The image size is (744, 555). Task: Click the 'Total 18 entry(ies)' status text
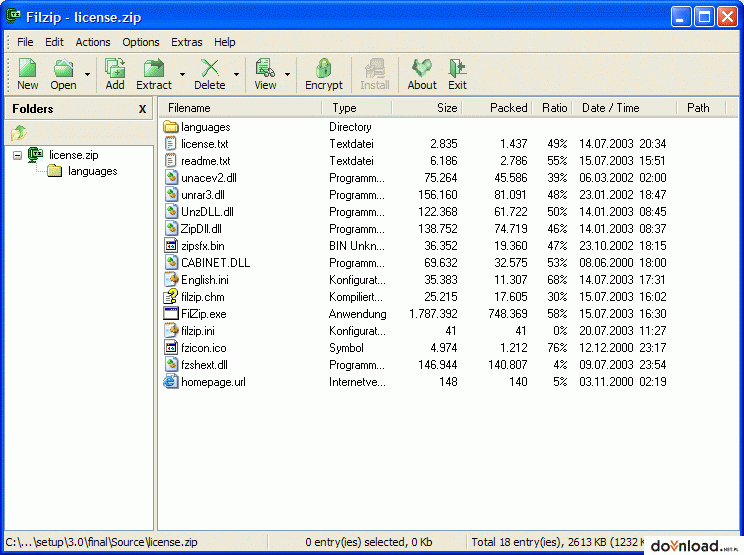558,542
